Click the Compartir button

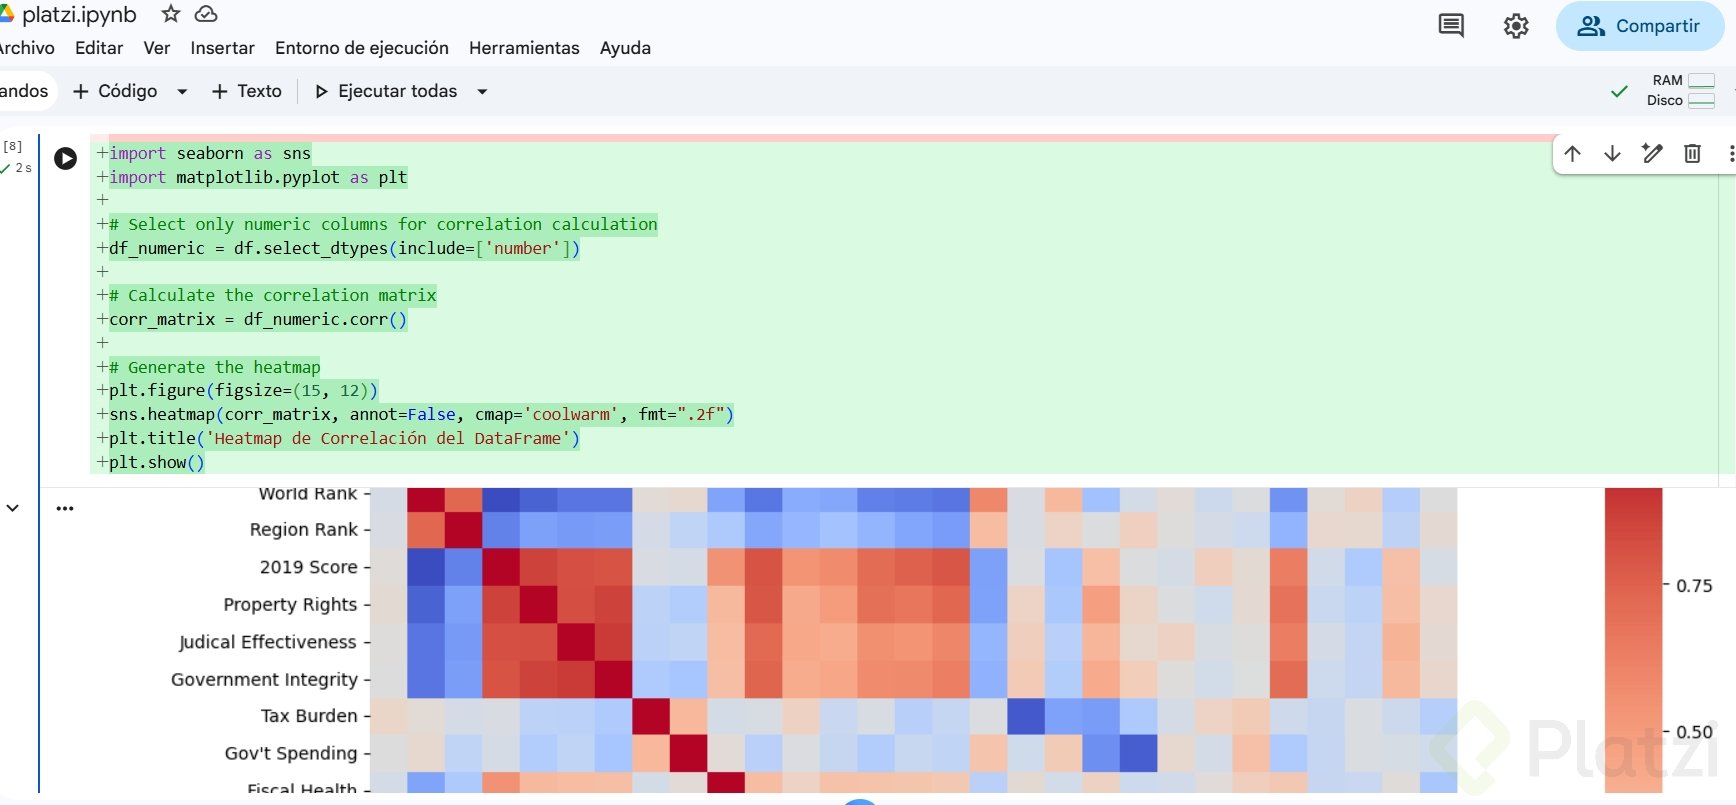(1639, 26)
